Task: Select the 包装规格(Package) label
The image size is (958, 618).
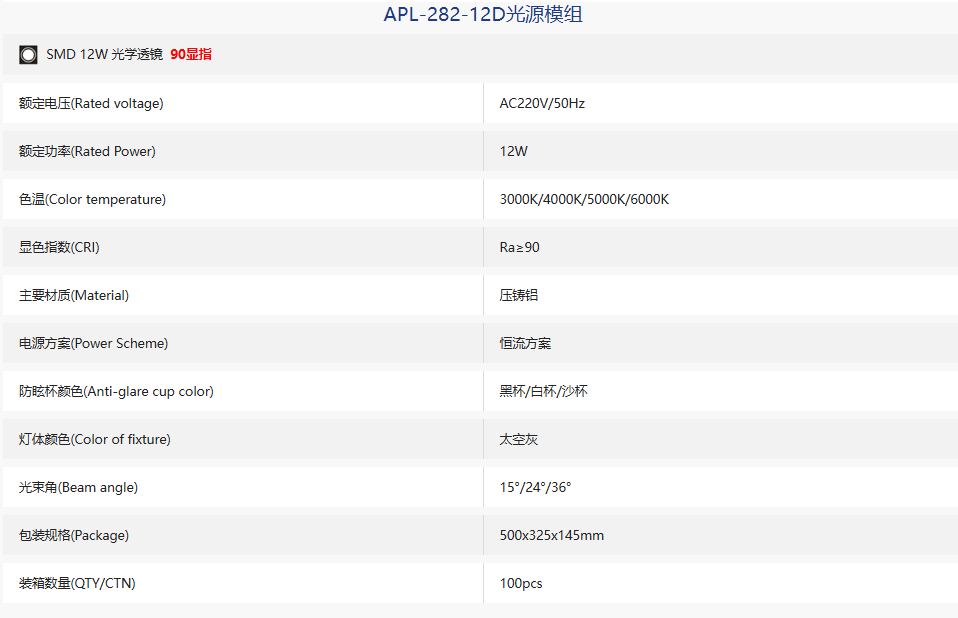Action: (x=74, y=536)
